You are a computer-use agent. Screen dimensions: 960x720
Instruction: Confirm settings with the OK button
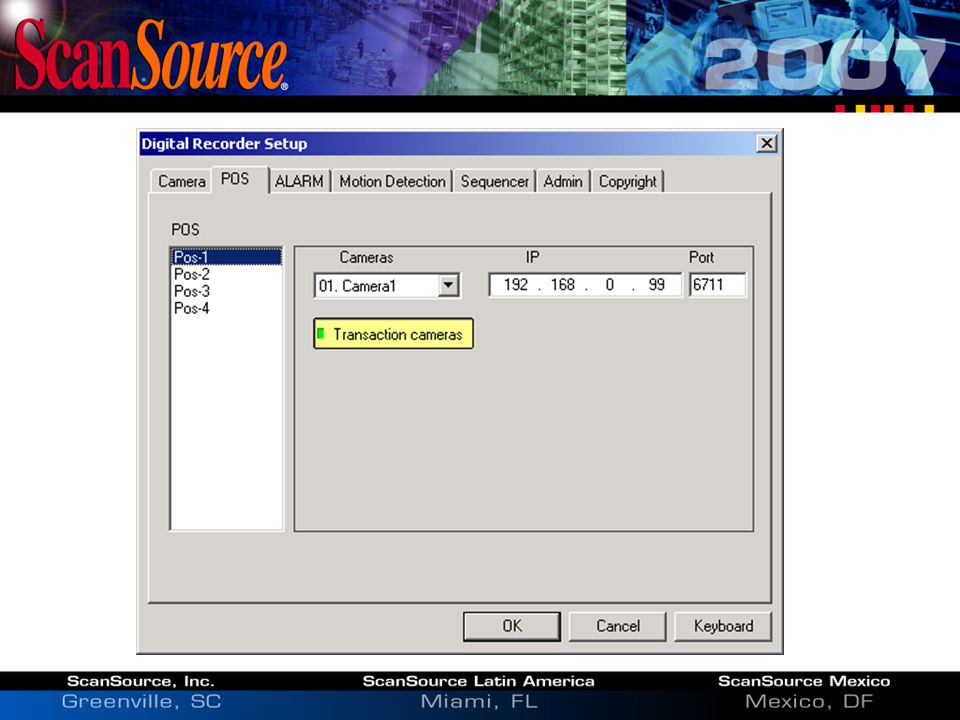512,626
